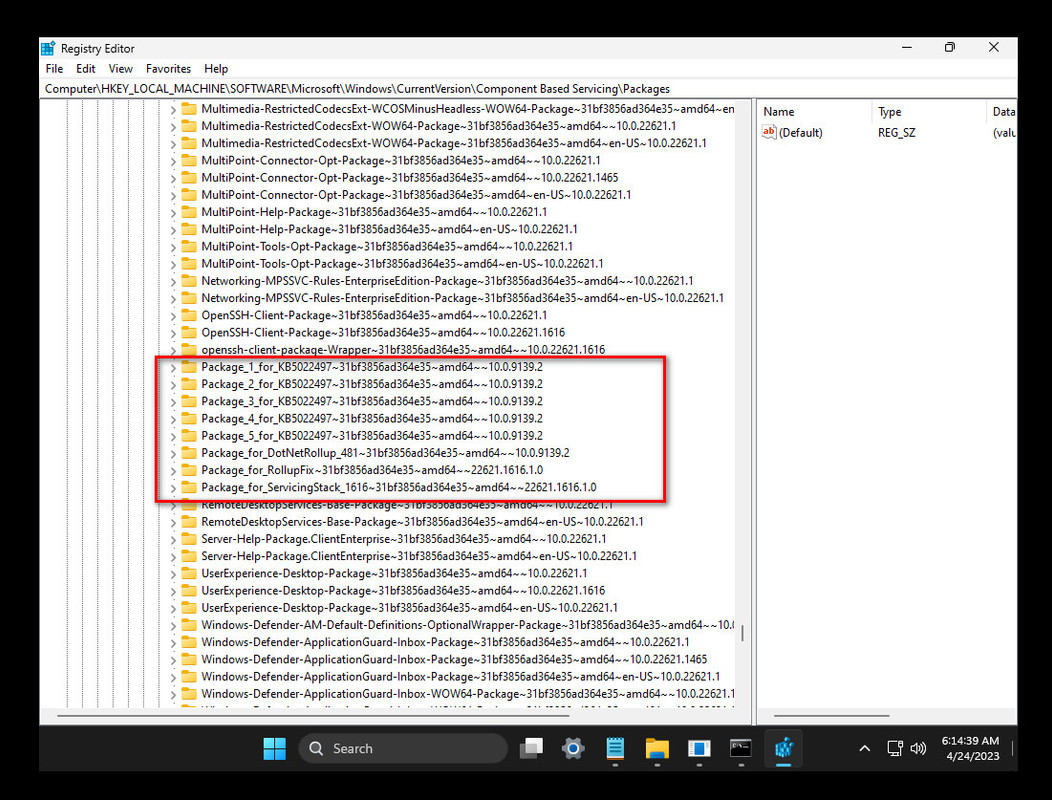
Task: Click the registry path address bar
Action: coord(527,89)
